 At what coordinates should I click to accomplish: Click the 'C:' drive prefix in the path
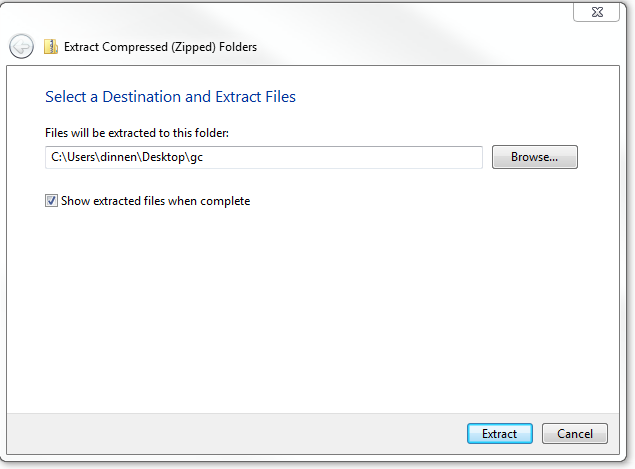pos(56,157)
